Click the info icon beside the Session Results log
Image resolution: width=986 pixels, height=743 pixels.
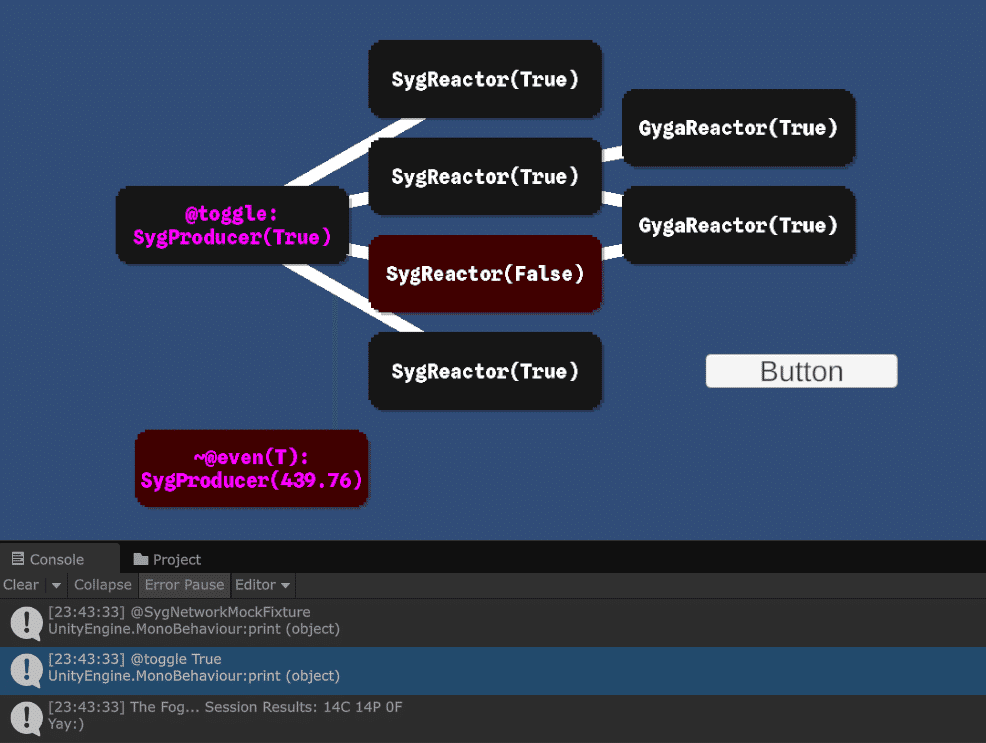pos(26,718)
